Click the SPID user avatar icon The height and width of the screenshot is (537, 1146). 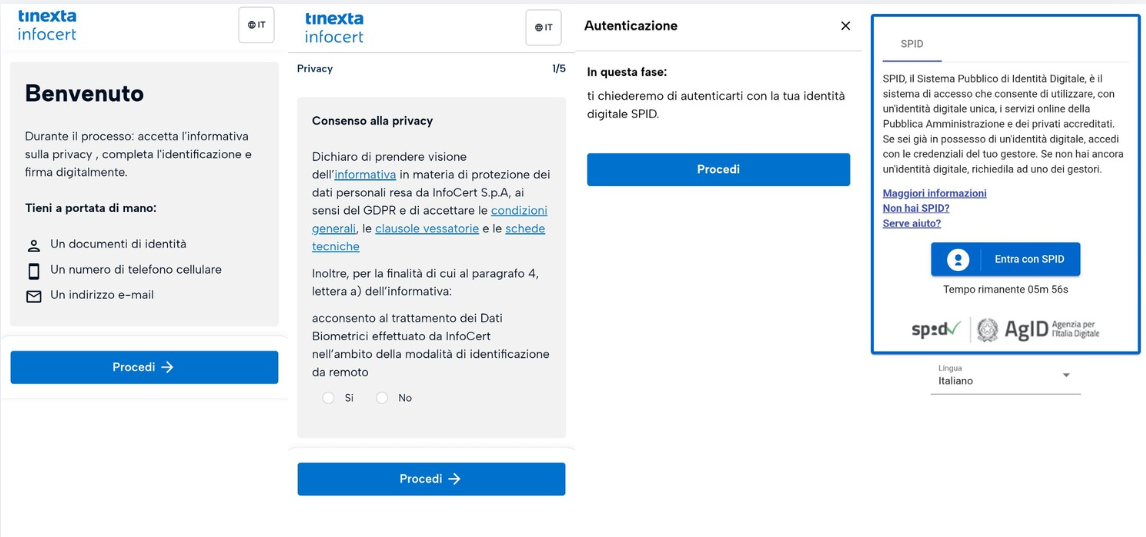point(957,259)
